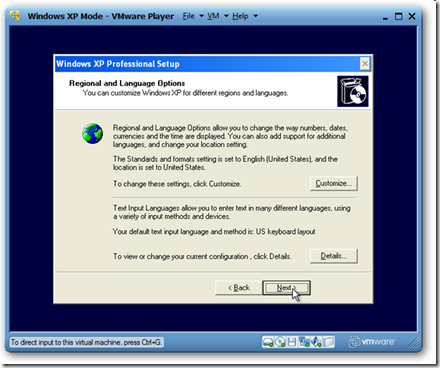Click the CD/DVD drive status icon
The image size is (440, 368).
280,342
